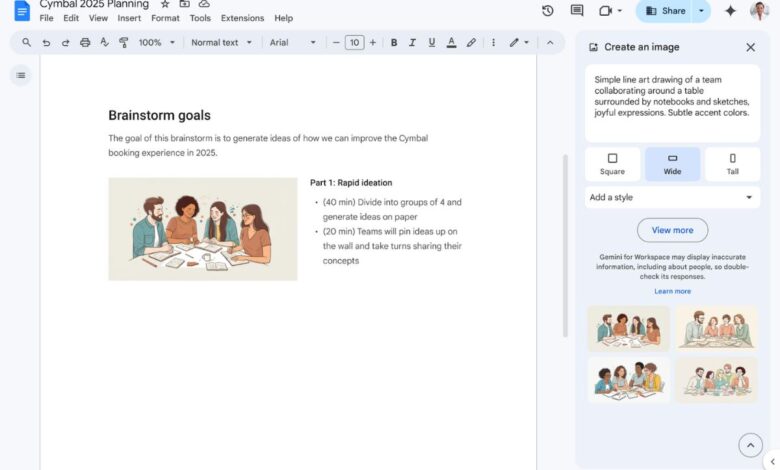Open the Normal text style dropdown
This screenshot has height=470, width=780.
coord(221,43)
